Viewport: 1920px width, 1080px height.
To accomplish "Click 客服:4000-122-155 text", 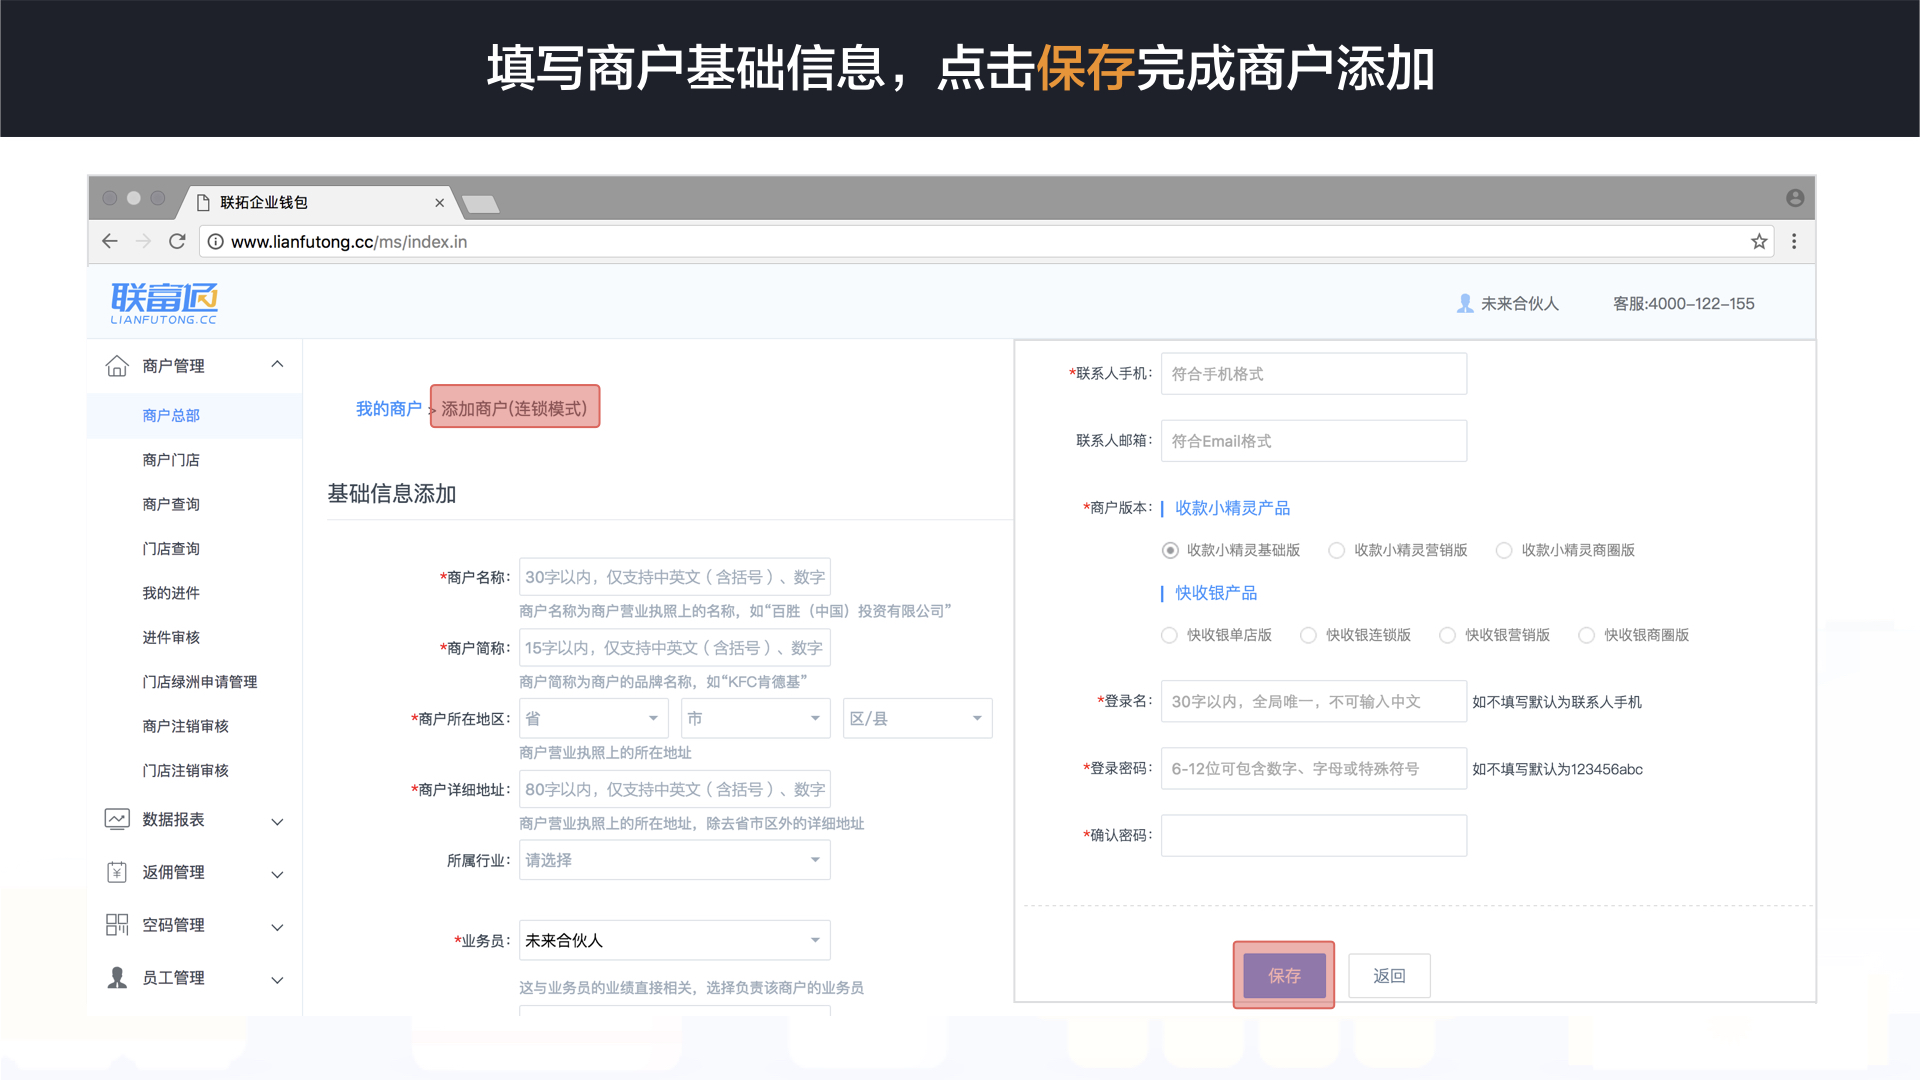I will point(1683,303).
